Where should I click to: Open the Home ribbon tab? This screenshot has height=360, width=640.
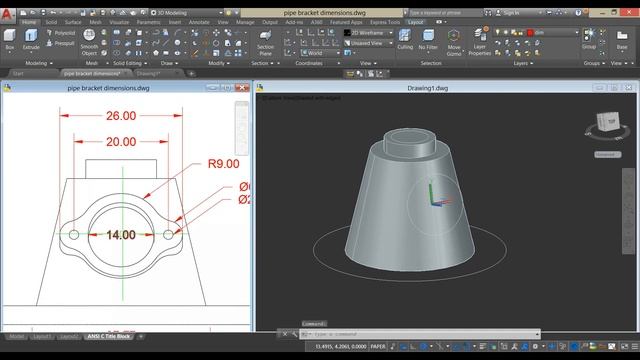pos(29,22)
